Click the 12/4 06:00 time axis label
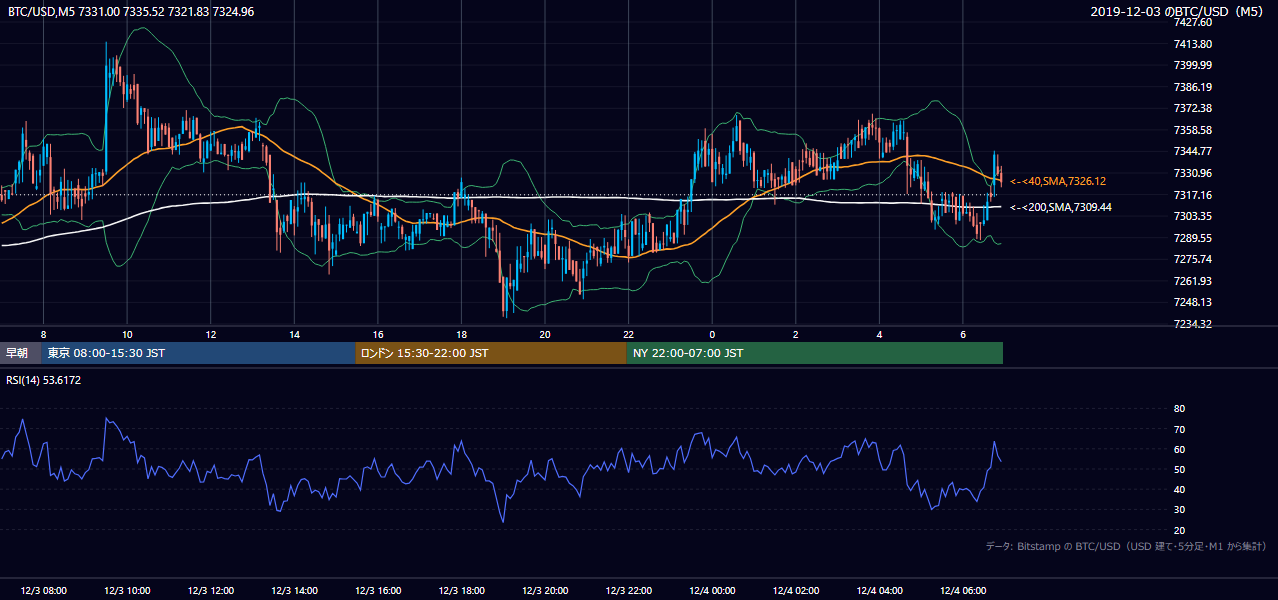 (962, 590)
